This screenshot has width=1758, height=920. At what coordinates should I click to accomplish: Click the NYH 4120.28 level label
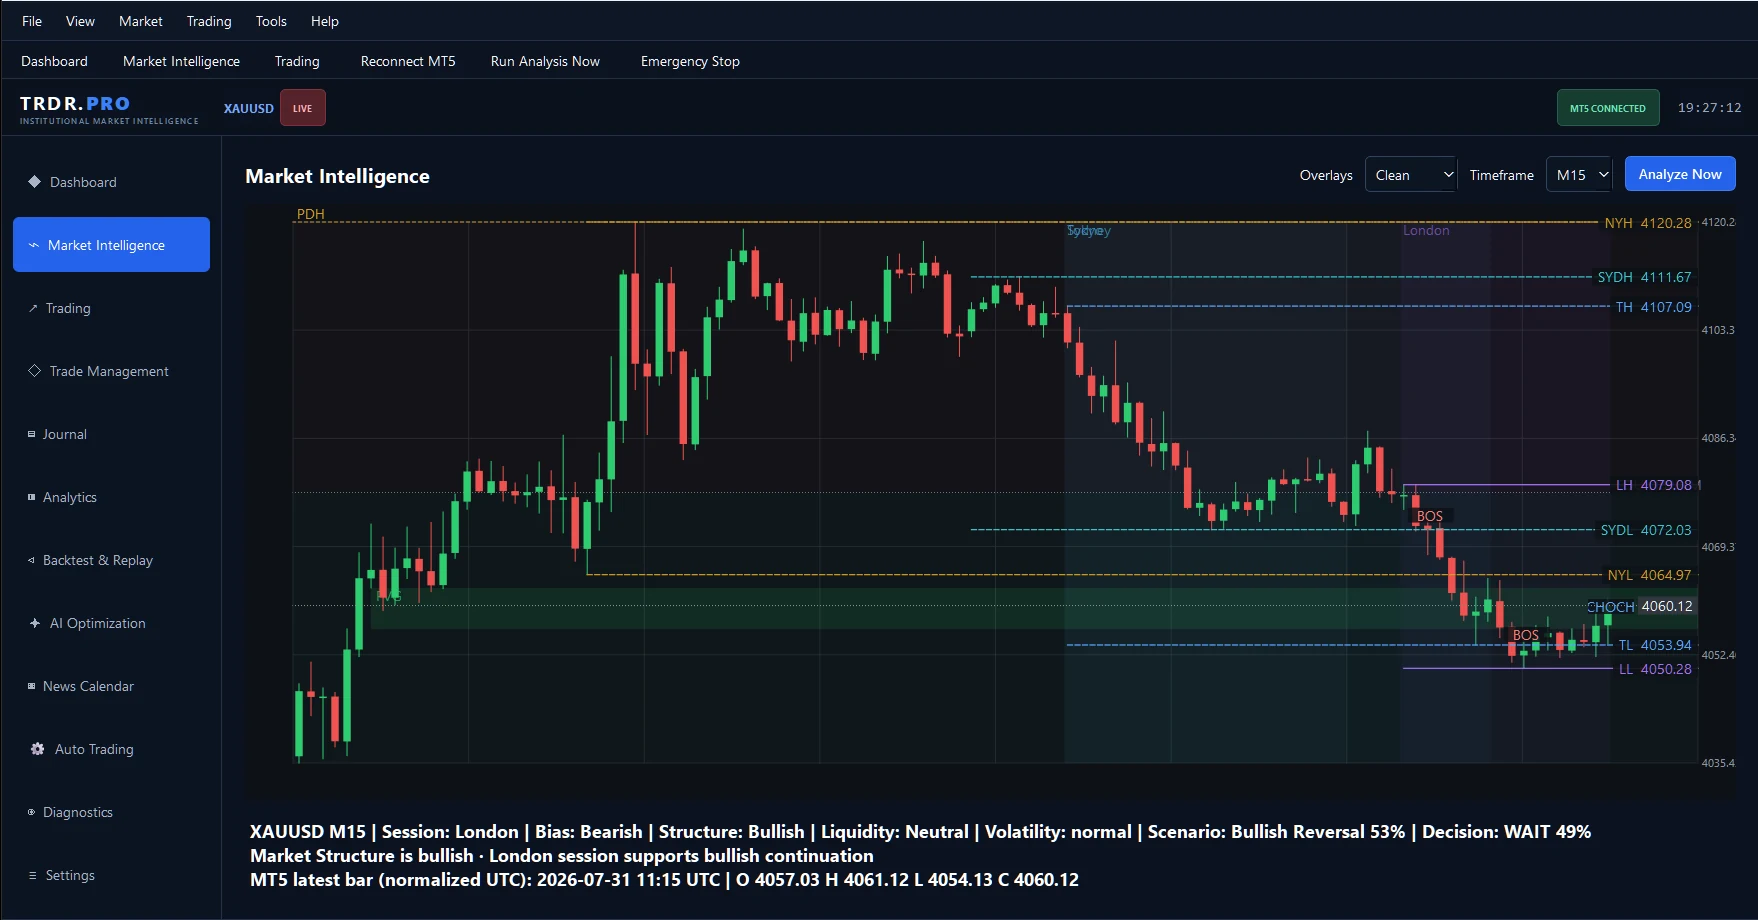pos(1648,223)
